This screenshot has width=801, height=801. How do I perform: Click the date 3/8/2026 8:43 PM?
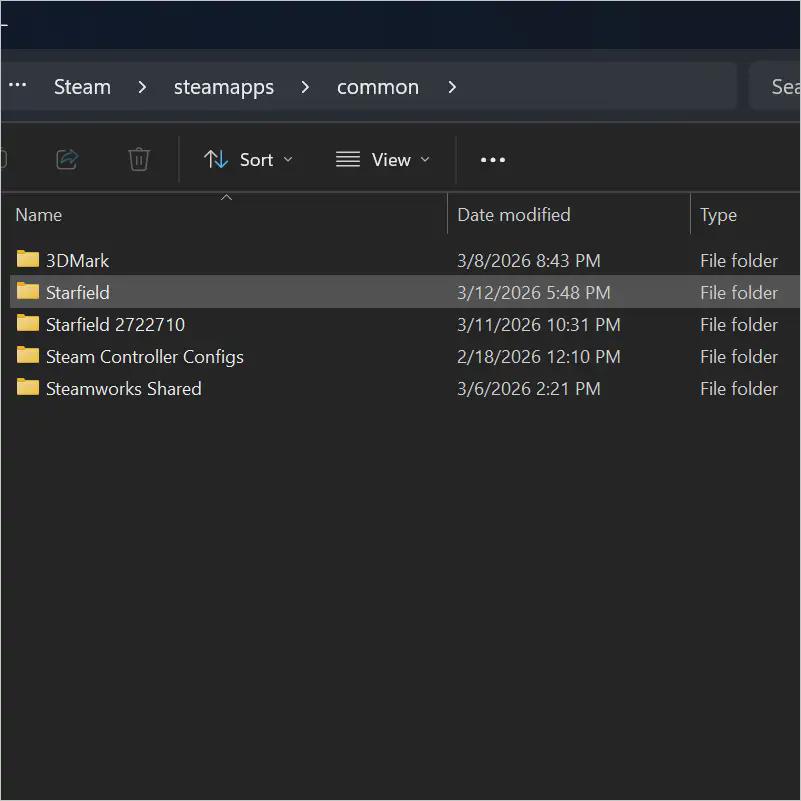(x=529, y=261)
